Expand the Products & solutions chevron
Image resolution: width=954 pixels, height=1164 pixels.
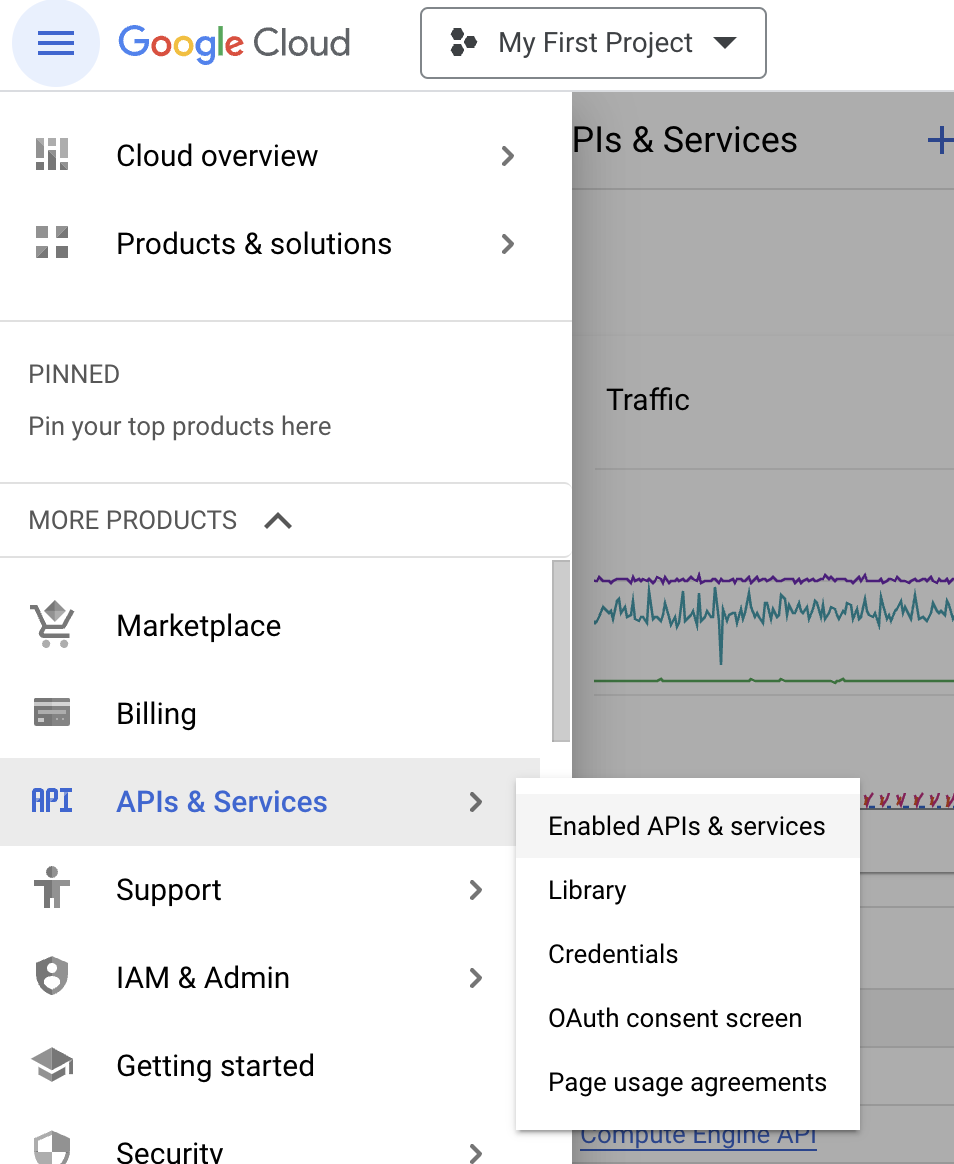(x=507, y=243)
